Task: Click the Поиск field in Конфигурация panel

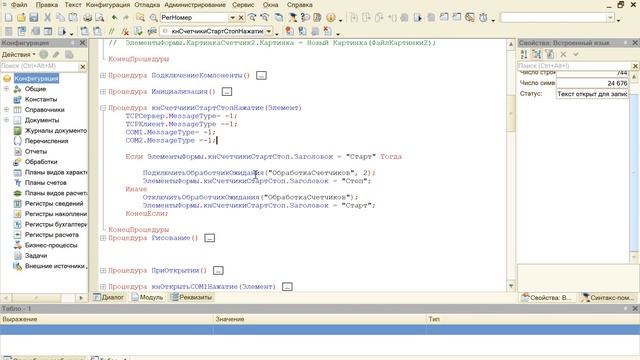Action: [40, 66]
